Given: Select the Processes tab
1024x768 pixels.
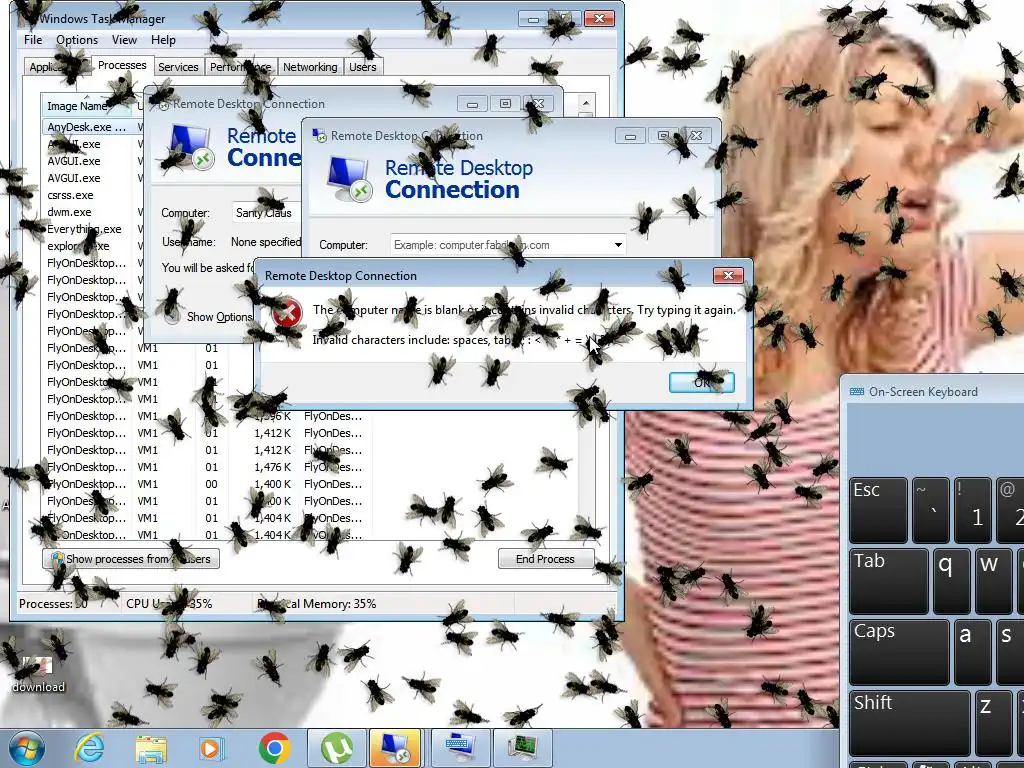Looking at the screenshot, I should 122,65.
